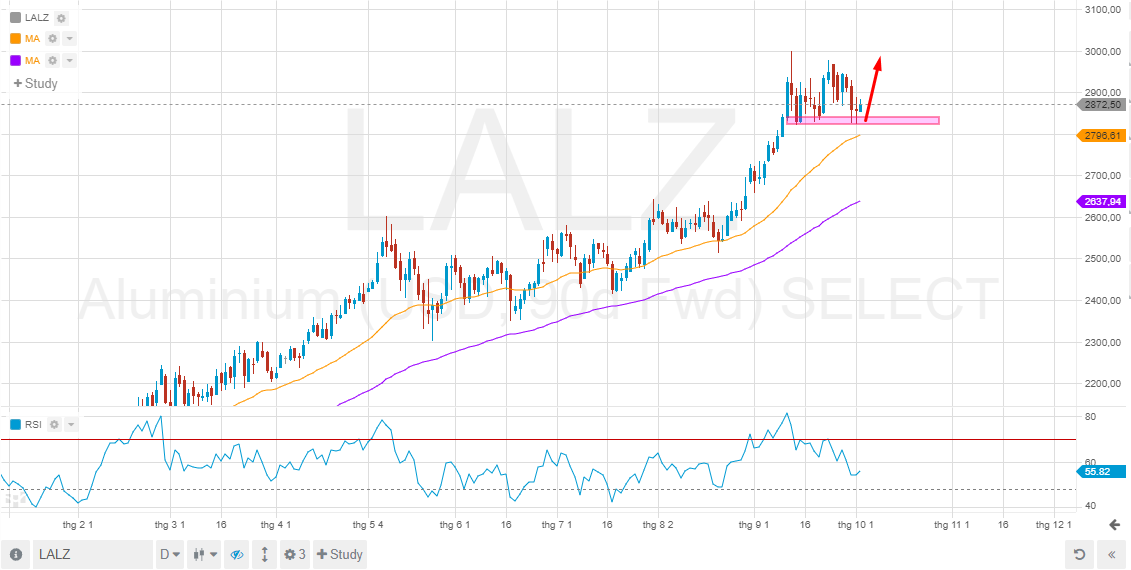Viewport: 1131px width, 570px height.
Task: Open the chart type candlestick dropdown
Action: [x=204, y=555]
